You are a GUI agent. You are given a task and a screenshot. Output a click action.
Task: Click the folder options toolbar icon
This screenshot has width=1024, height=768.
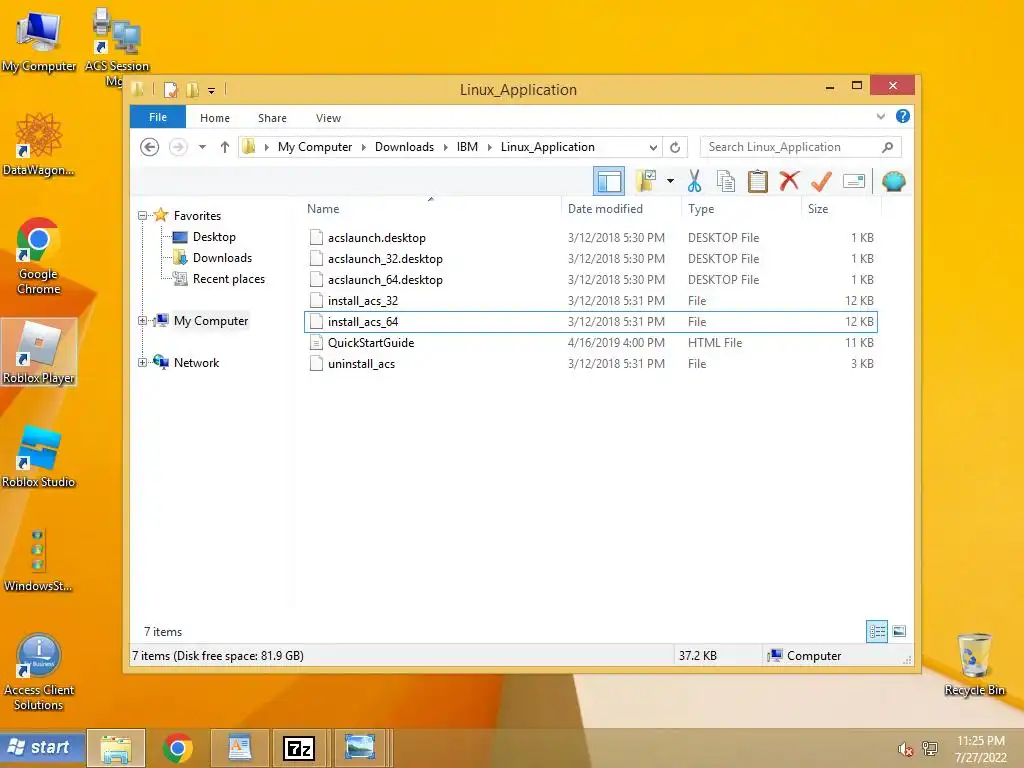[x=646, y=181]
